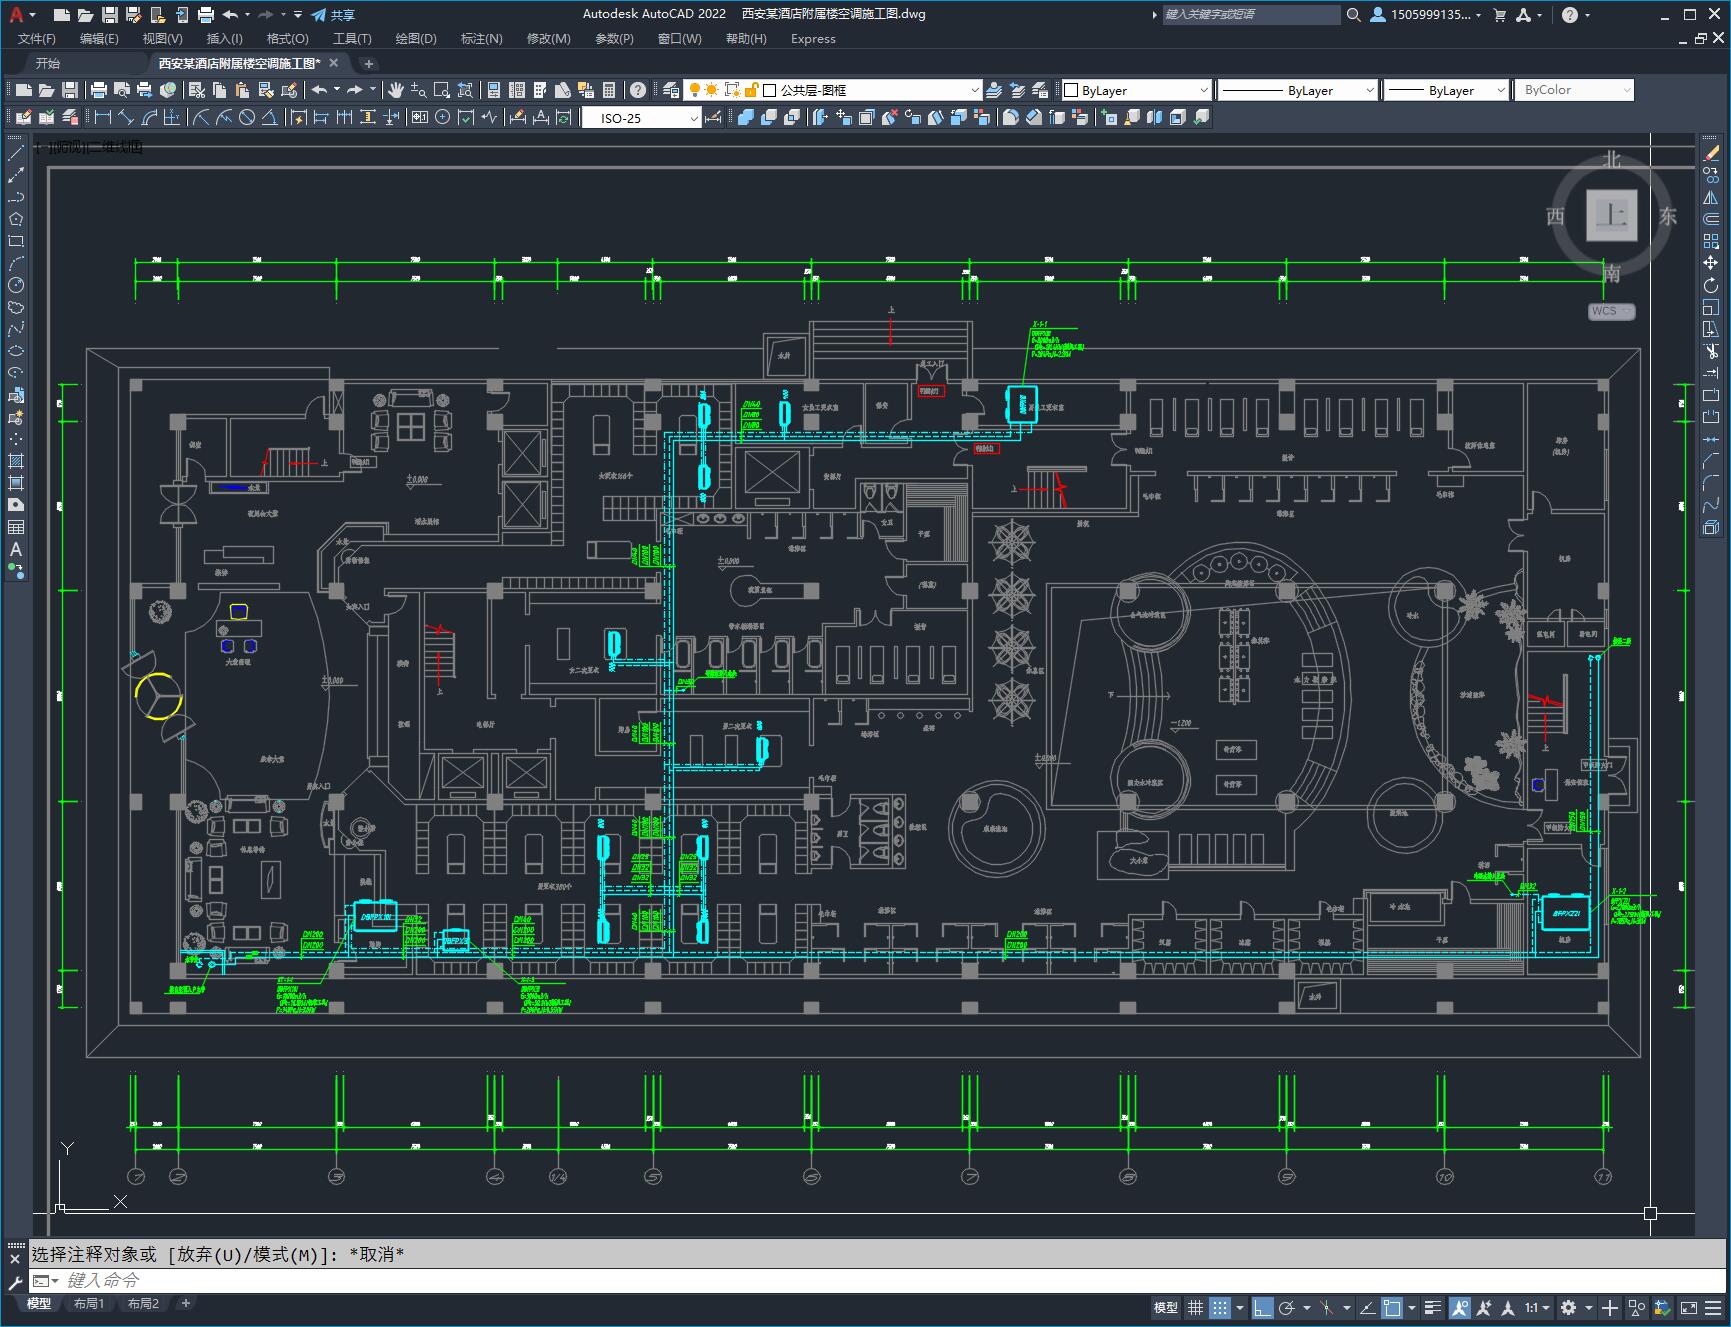
Task: Click the ViewCube 上 top face
Action: point(1611,215)
